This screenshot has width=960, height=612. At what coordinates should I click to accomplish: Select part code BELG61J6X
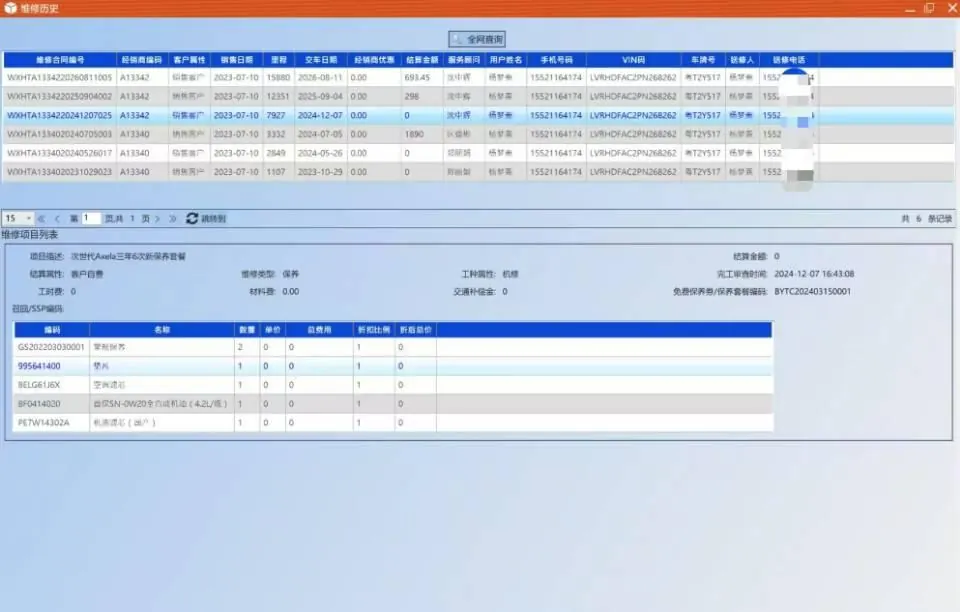(x=39, y=385)
